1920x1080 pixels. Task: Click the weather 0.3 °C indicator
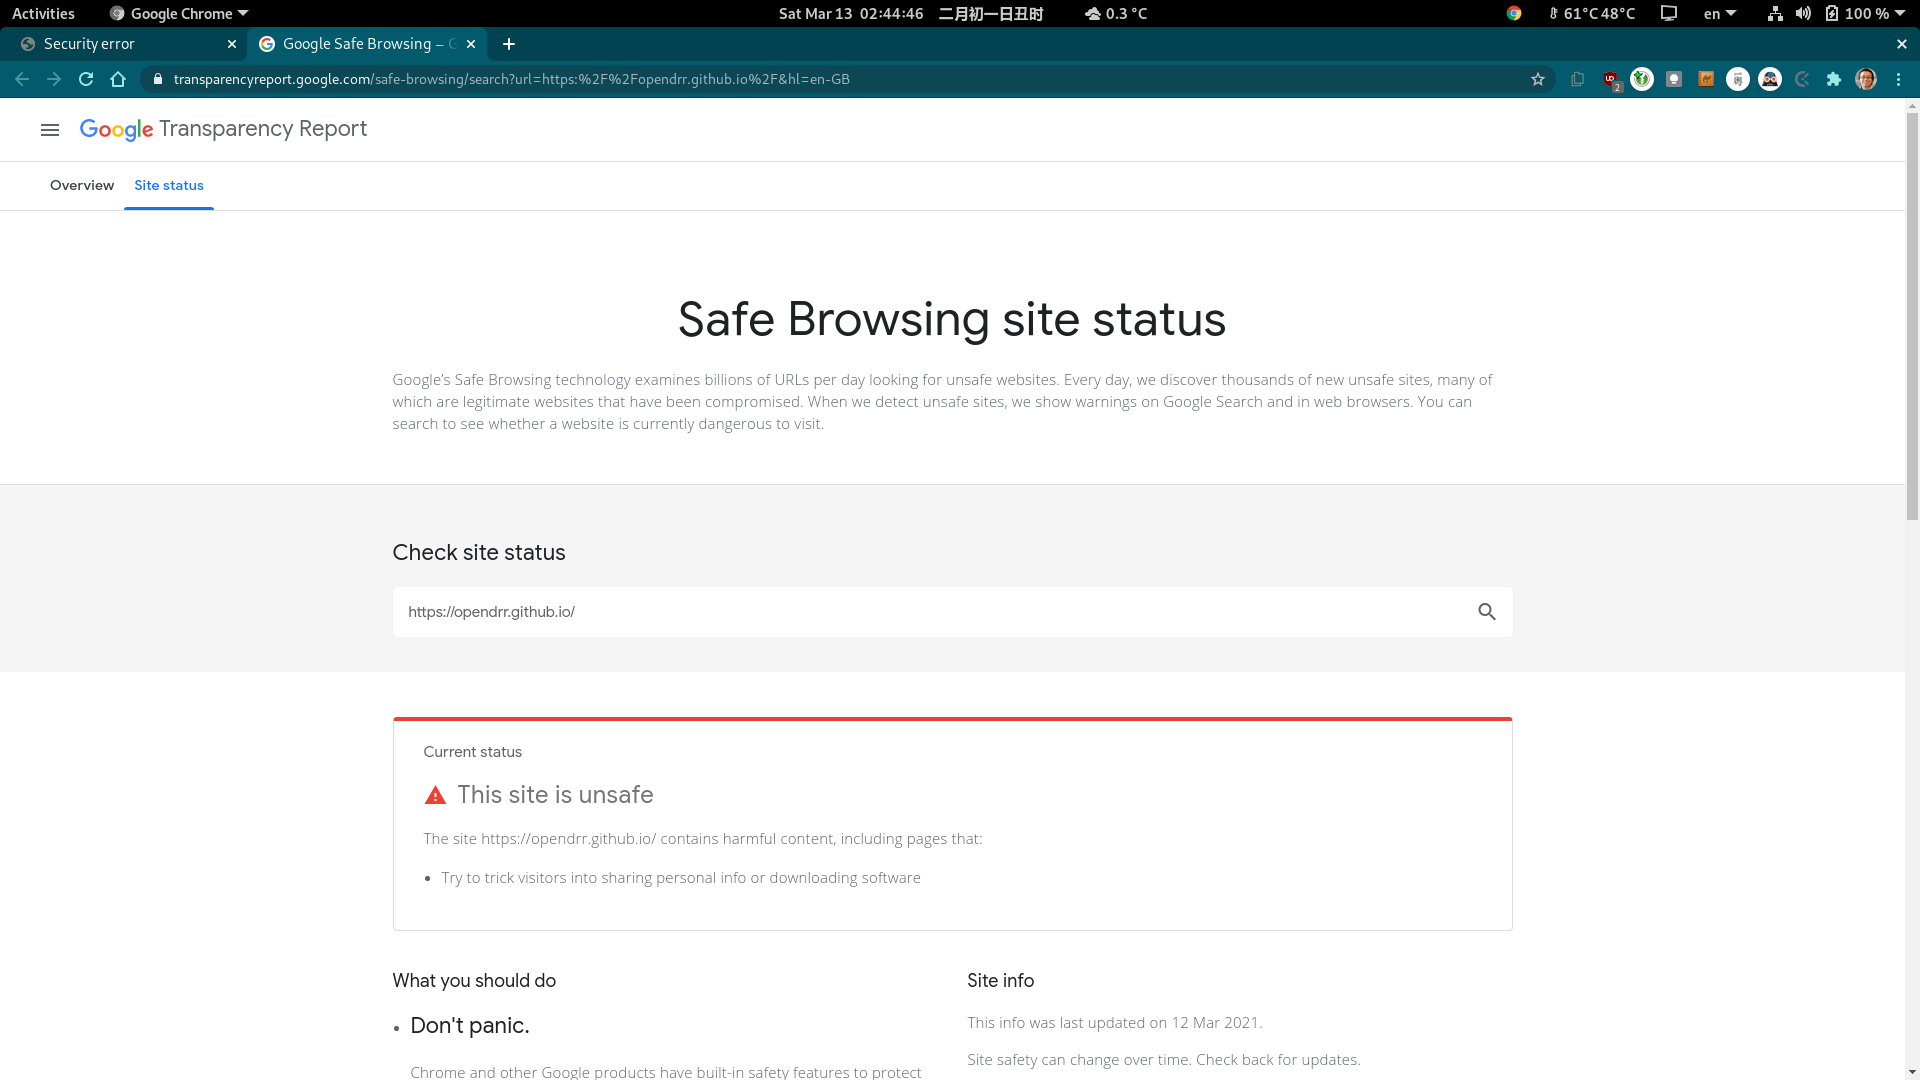(1116, 13)
